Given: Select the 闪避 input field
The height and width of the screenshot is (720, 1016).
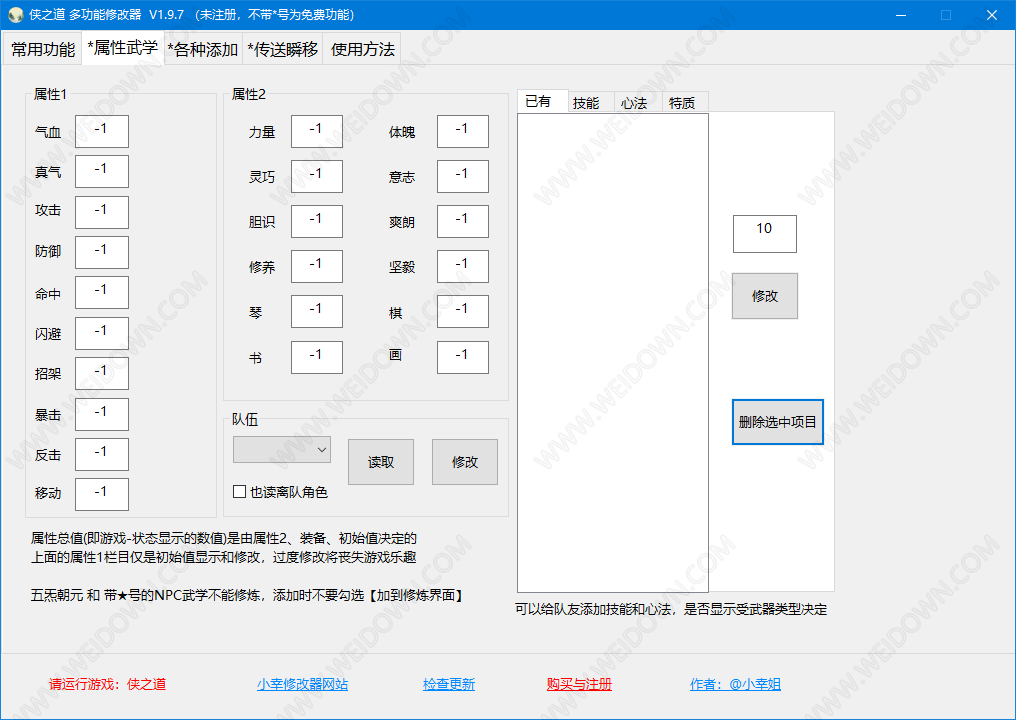Looking at the screenshot, I should coord(102,333).
